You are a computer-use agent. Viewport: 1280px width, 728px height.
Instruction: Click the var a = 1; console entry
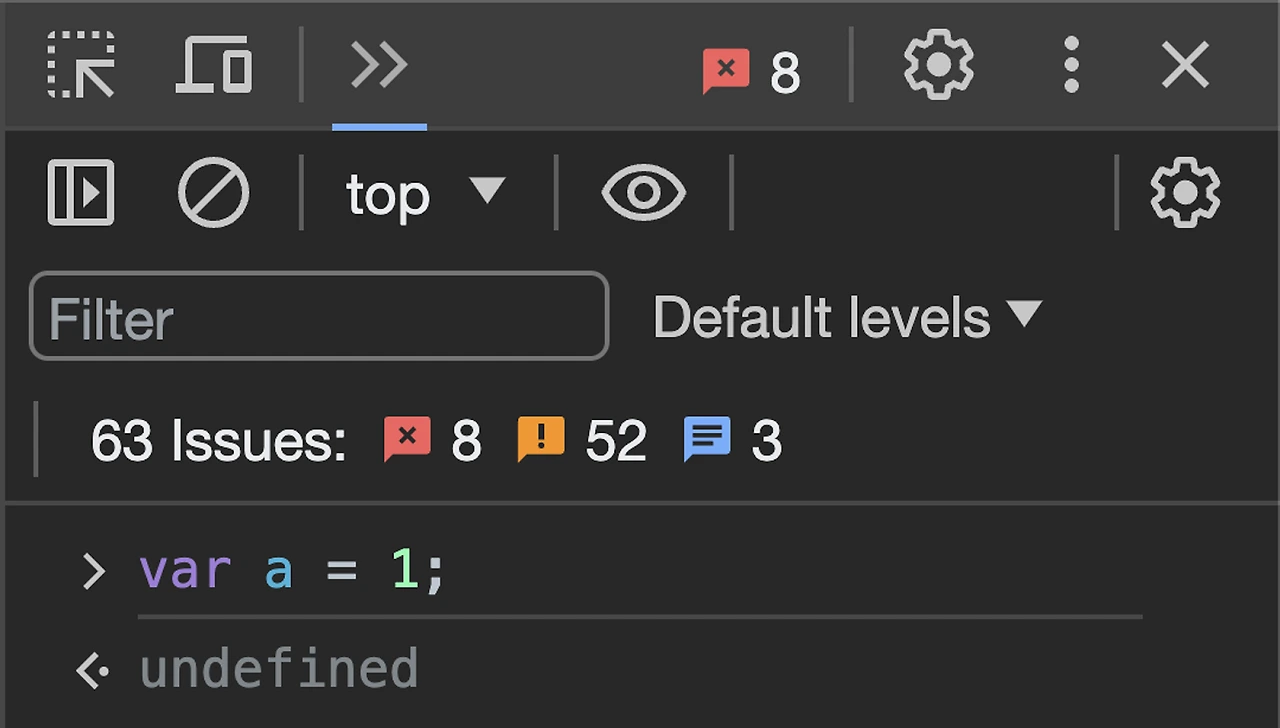coord(291,571)
